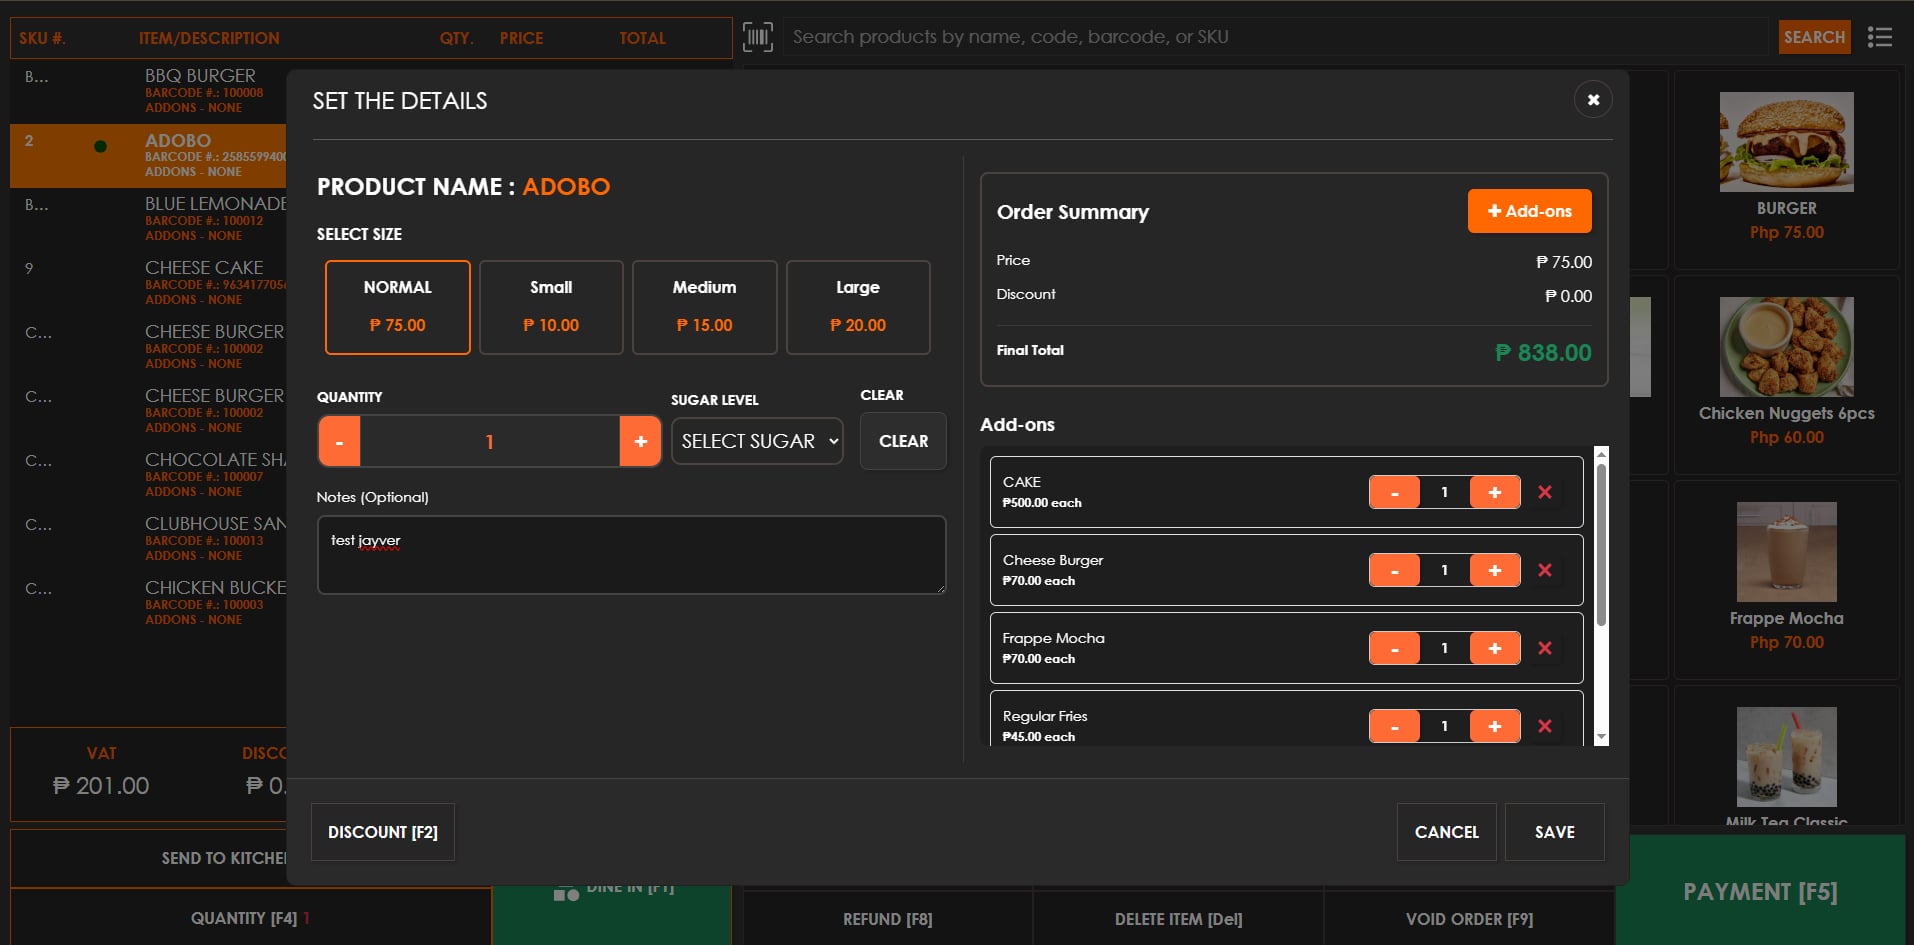The image size is (1914, 945).
Task: Select the Large size option
Action: click(857, 307)
